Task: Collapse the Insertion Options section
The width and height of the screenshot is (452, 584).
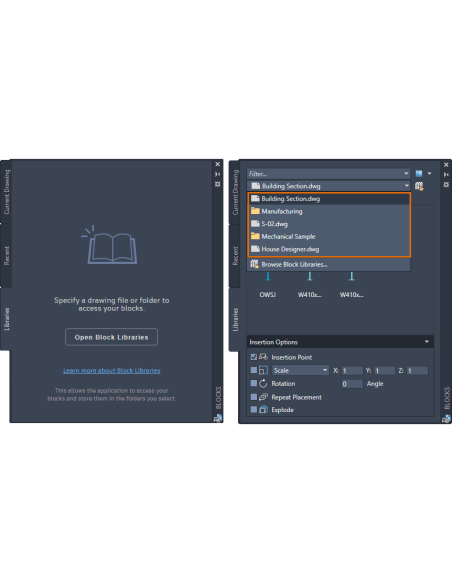Action: 427,342
